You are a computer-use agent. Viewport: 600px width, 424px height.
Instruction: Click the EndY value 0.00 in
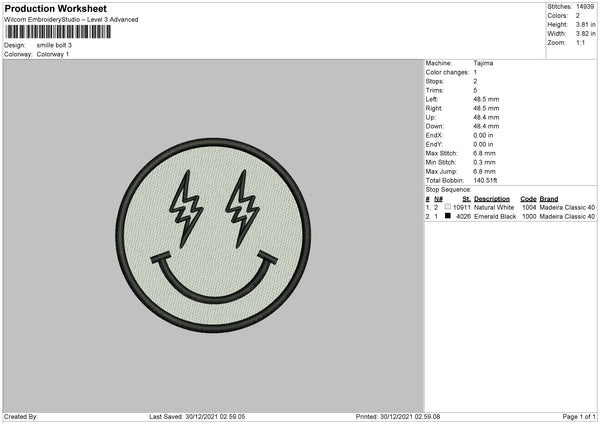[x=483, y=145]
